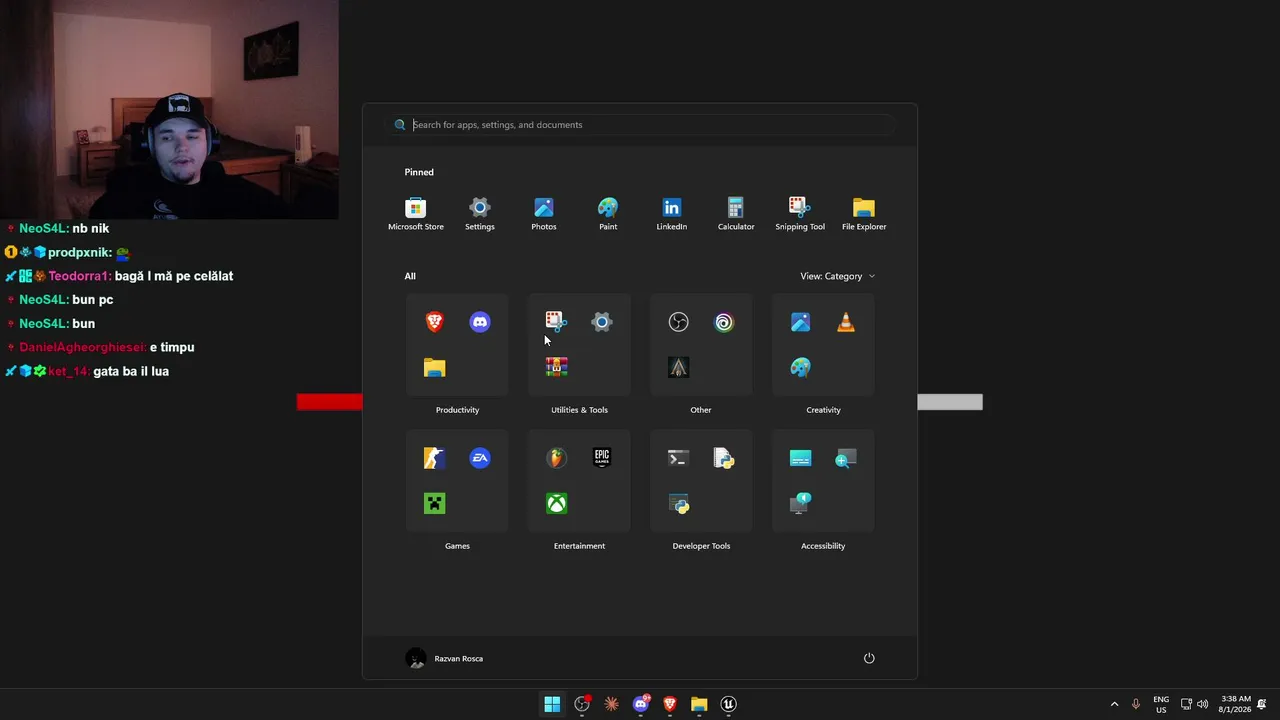Open Discord in the Productivity group

coord(480,322)
